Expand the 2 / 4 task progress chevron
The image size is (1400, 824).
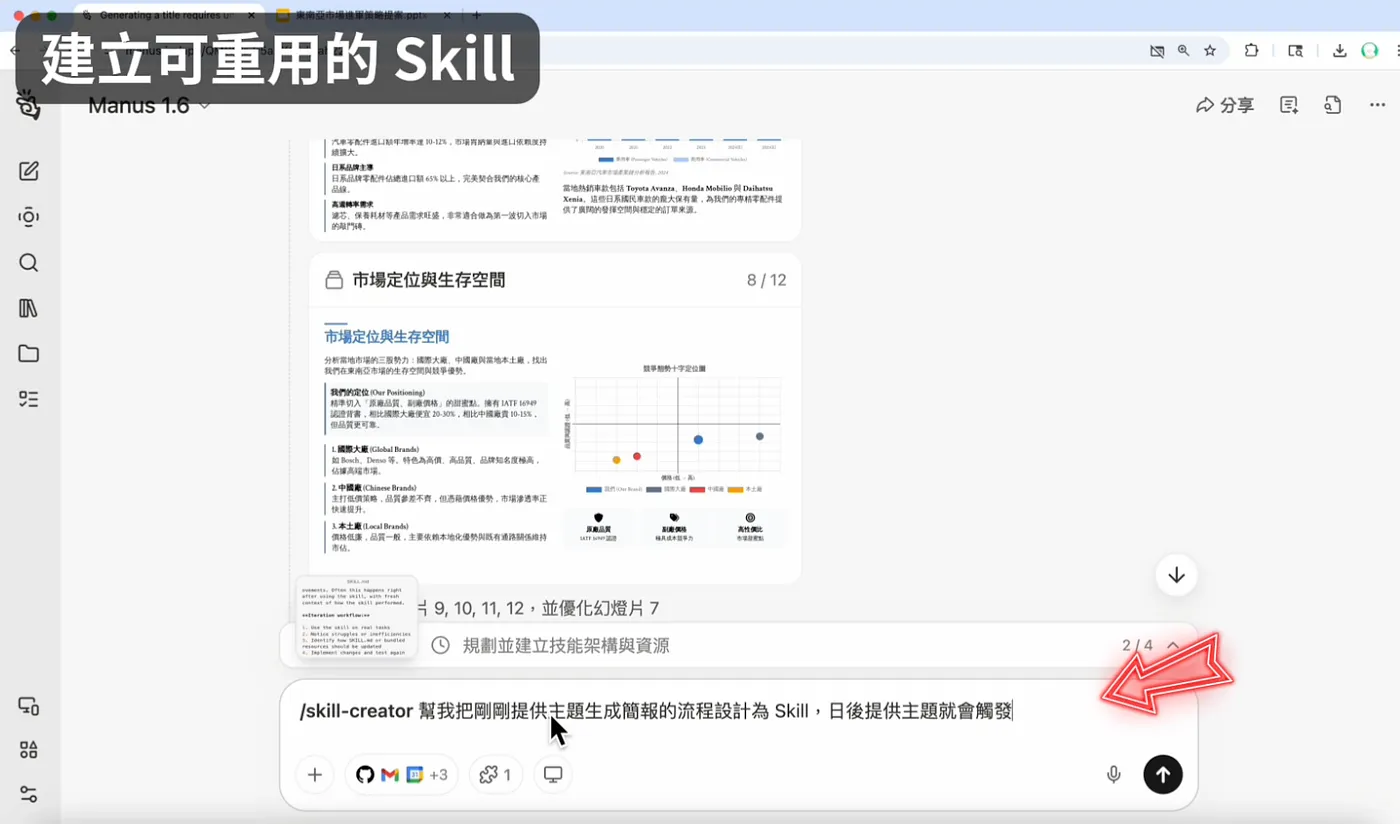(1173, 646)
